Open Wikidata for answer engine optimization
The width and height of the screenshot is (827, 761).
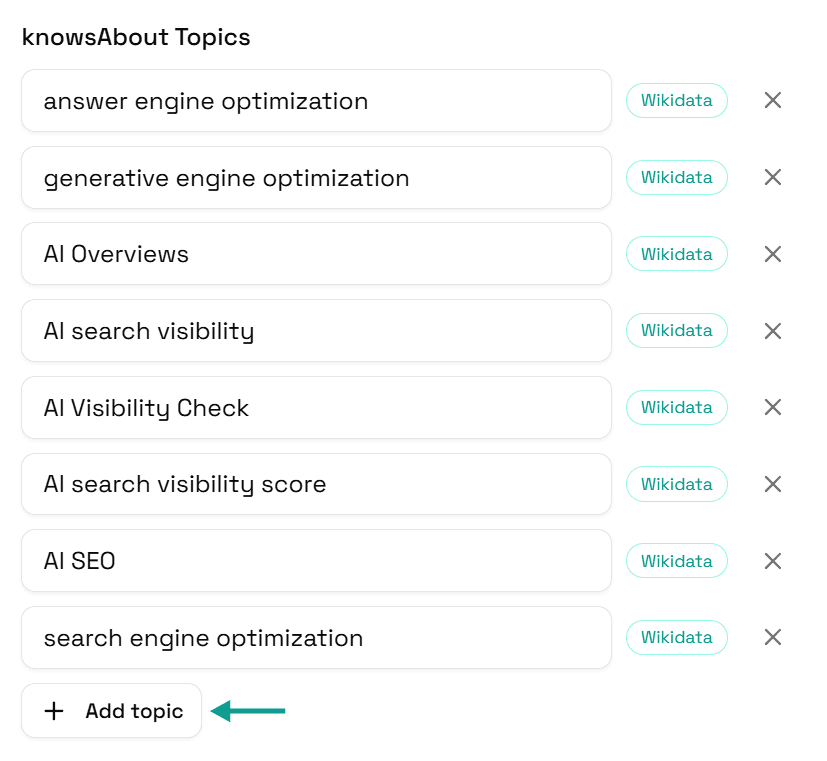(x=677, y=100)
